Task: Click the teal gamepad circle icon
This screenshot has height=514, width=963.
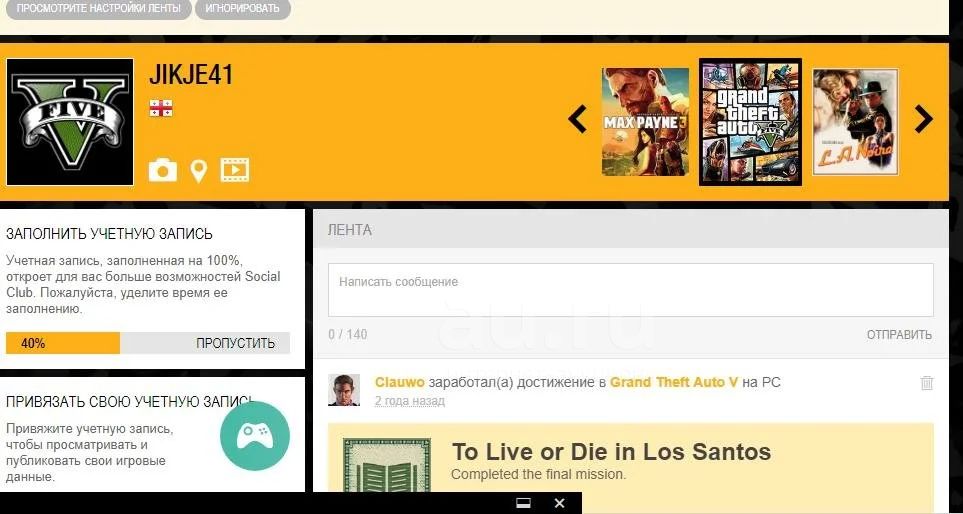Action: tap(255, 436)
